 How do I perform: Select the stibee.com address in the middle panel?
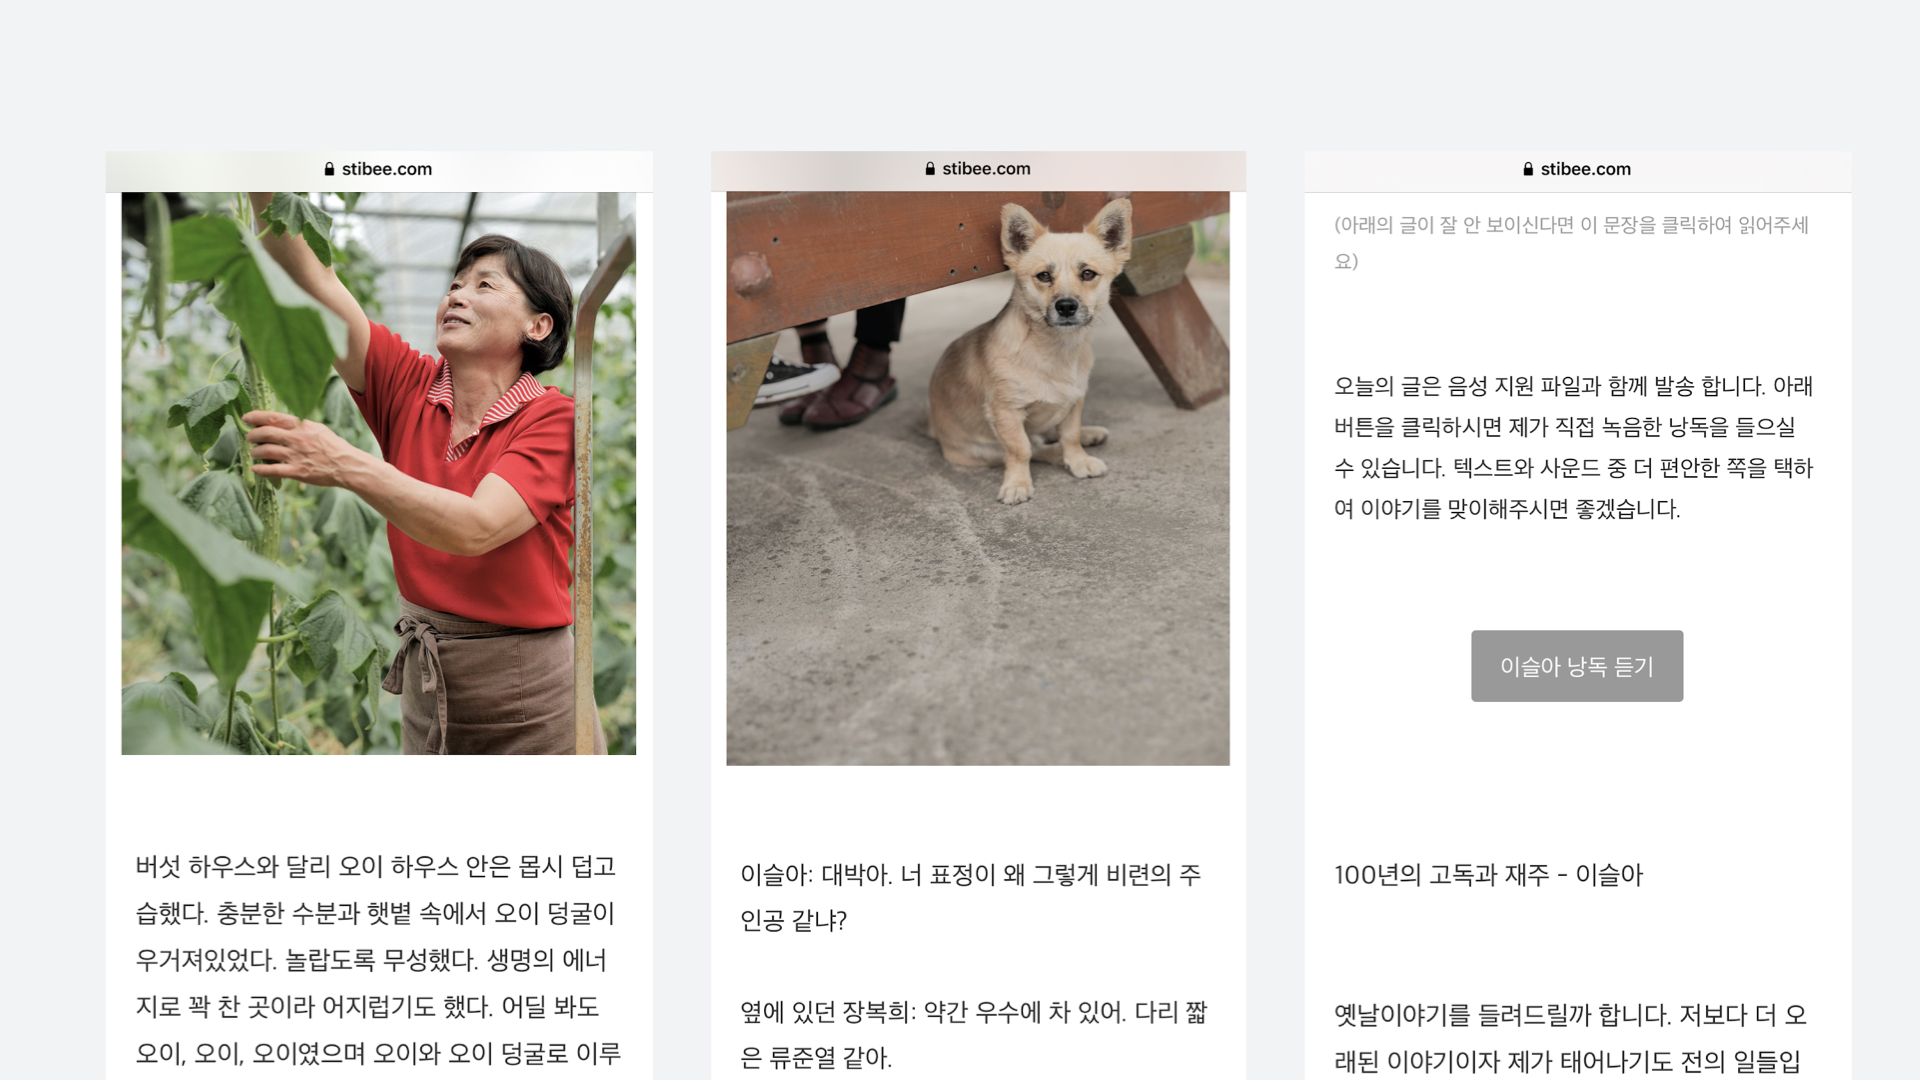986,169
